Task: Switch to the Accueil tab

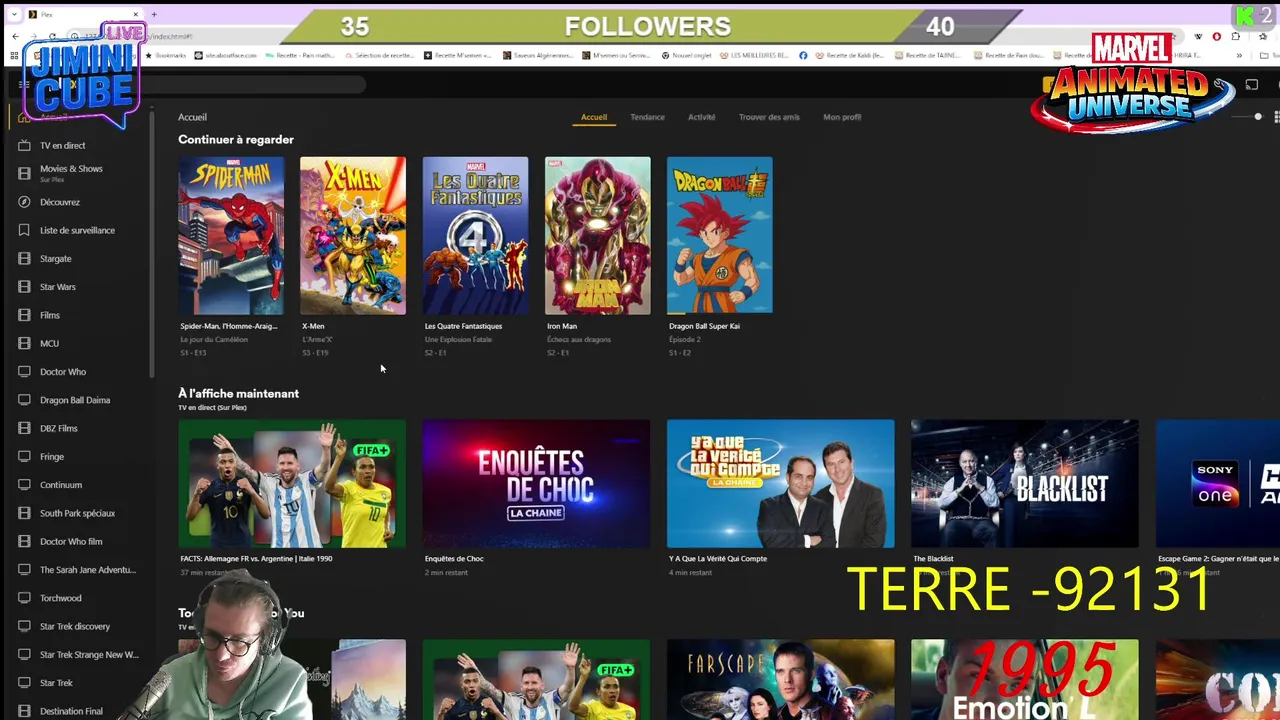Action: pos(594,117)
